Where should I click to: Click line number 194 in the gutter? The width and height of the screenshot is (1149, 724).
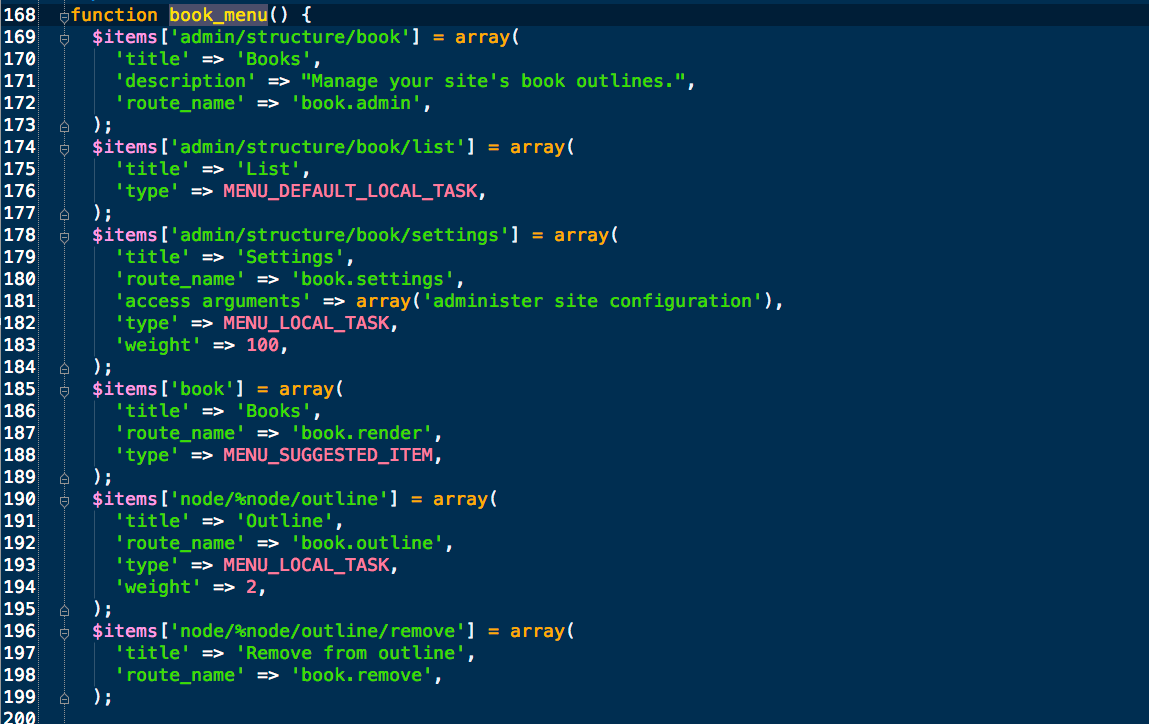click(20, 588)
